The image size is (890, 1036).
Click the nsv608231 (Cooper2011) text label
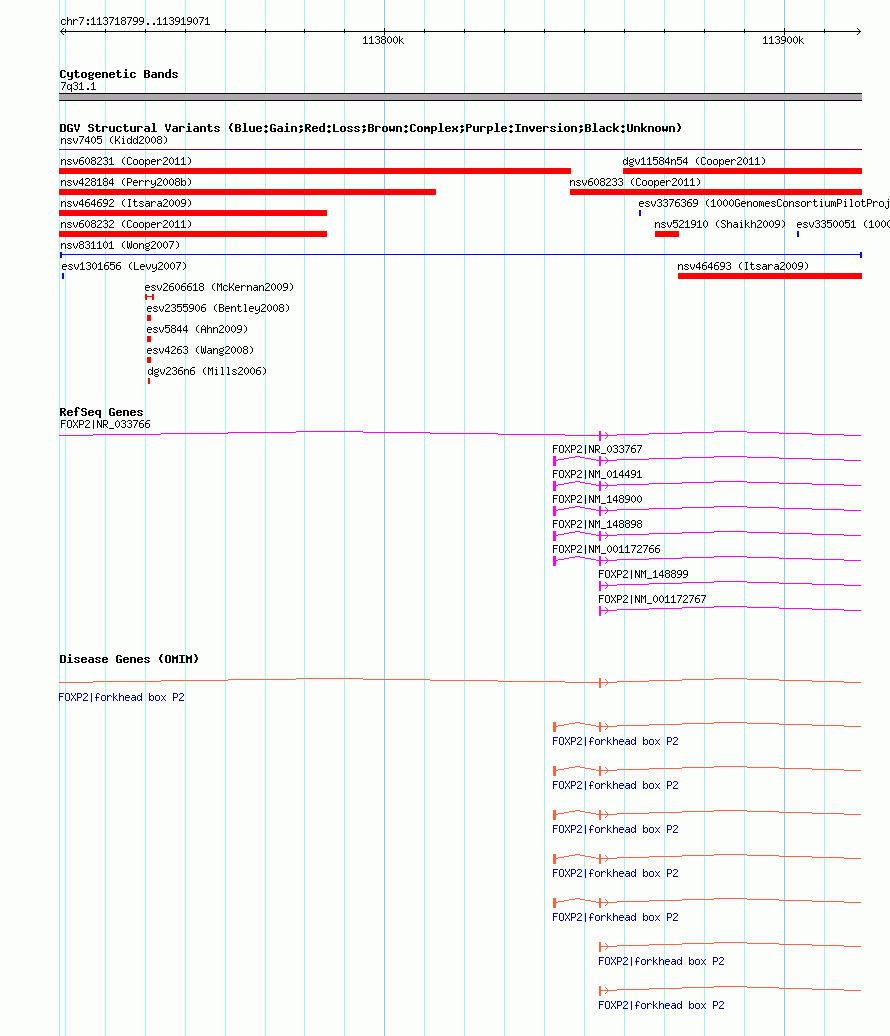point(126,161)
